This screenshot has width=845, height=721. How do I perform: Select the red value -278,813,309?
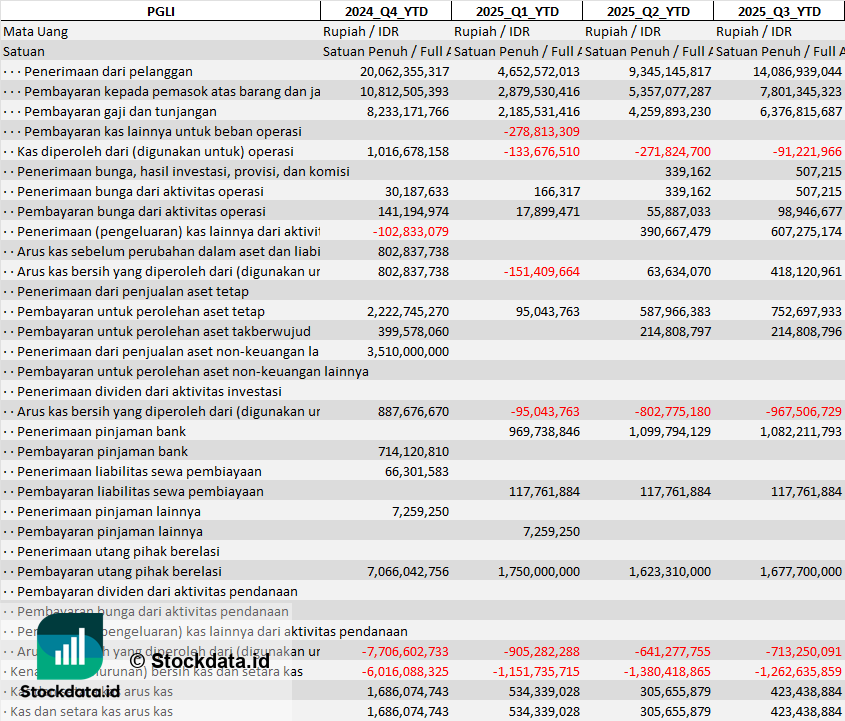tap(542, 131)
